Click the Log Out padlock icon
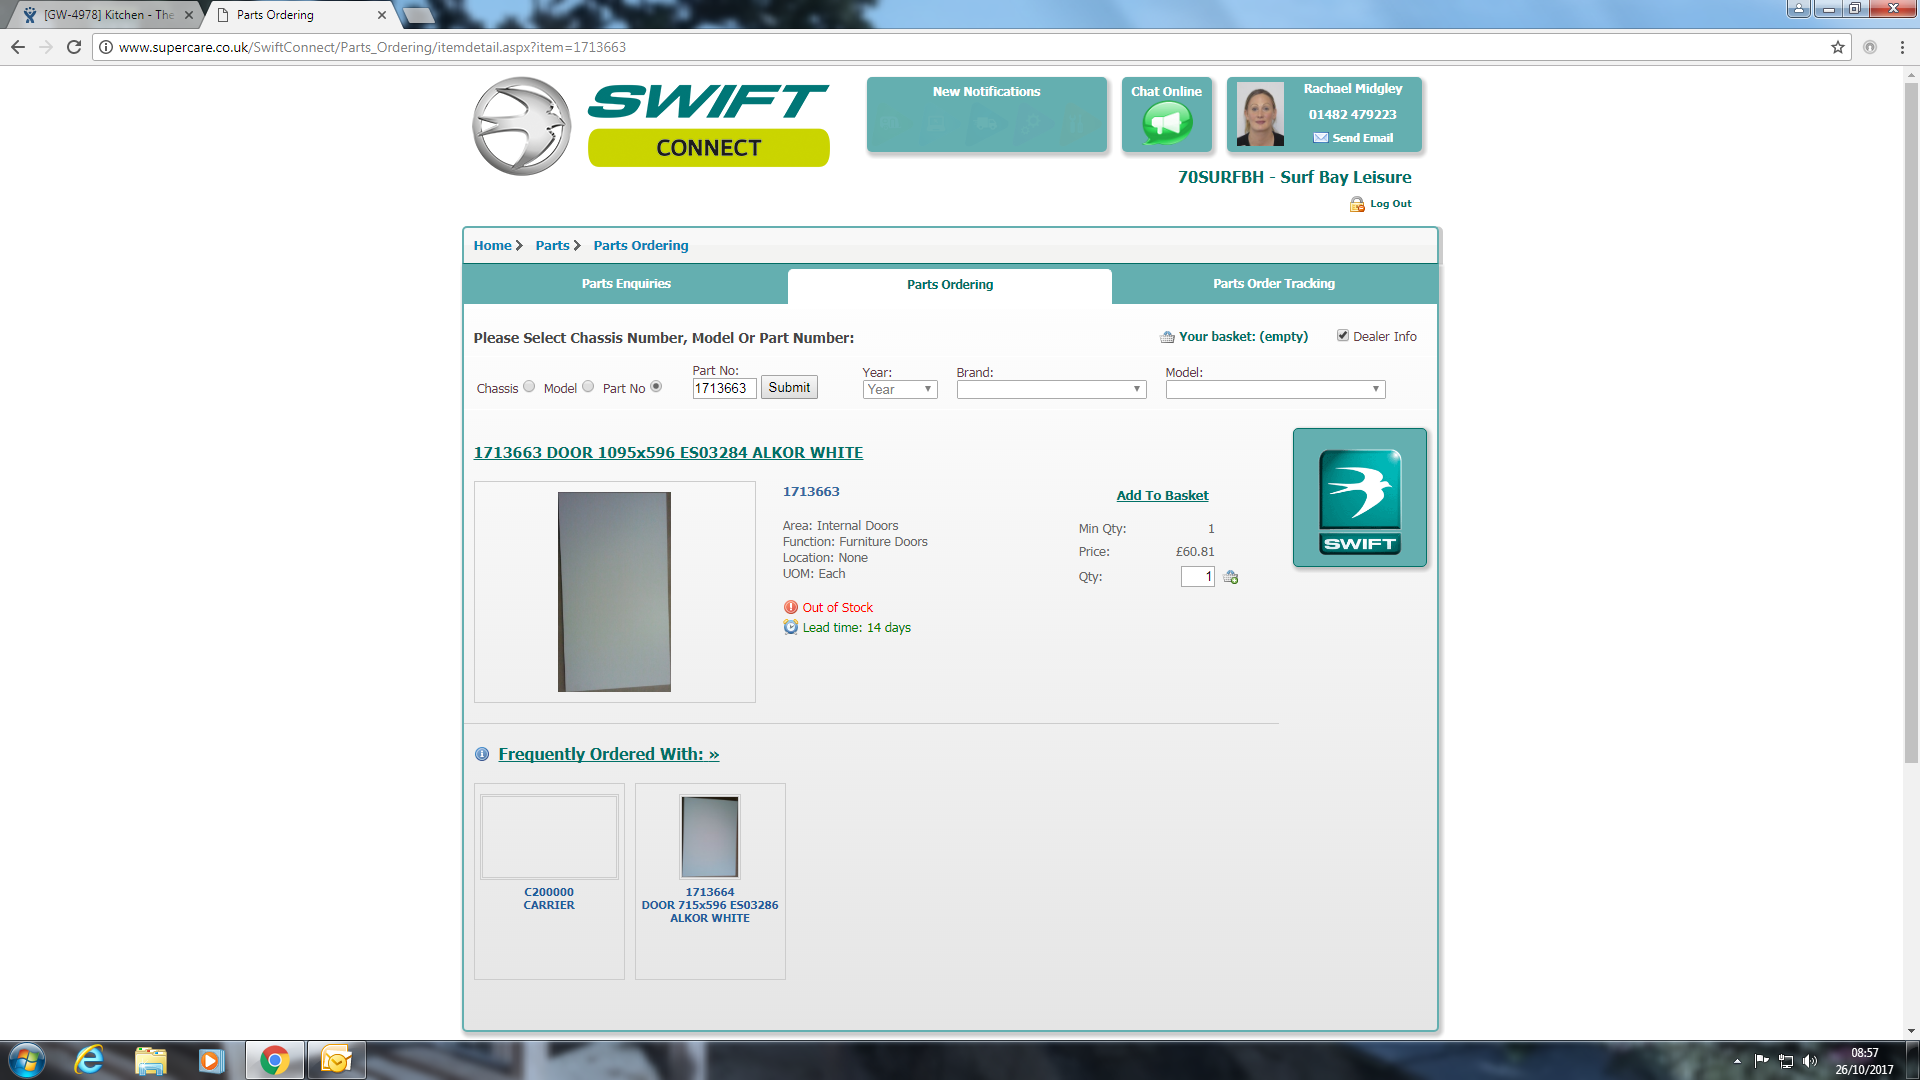 click(1357, 204)
